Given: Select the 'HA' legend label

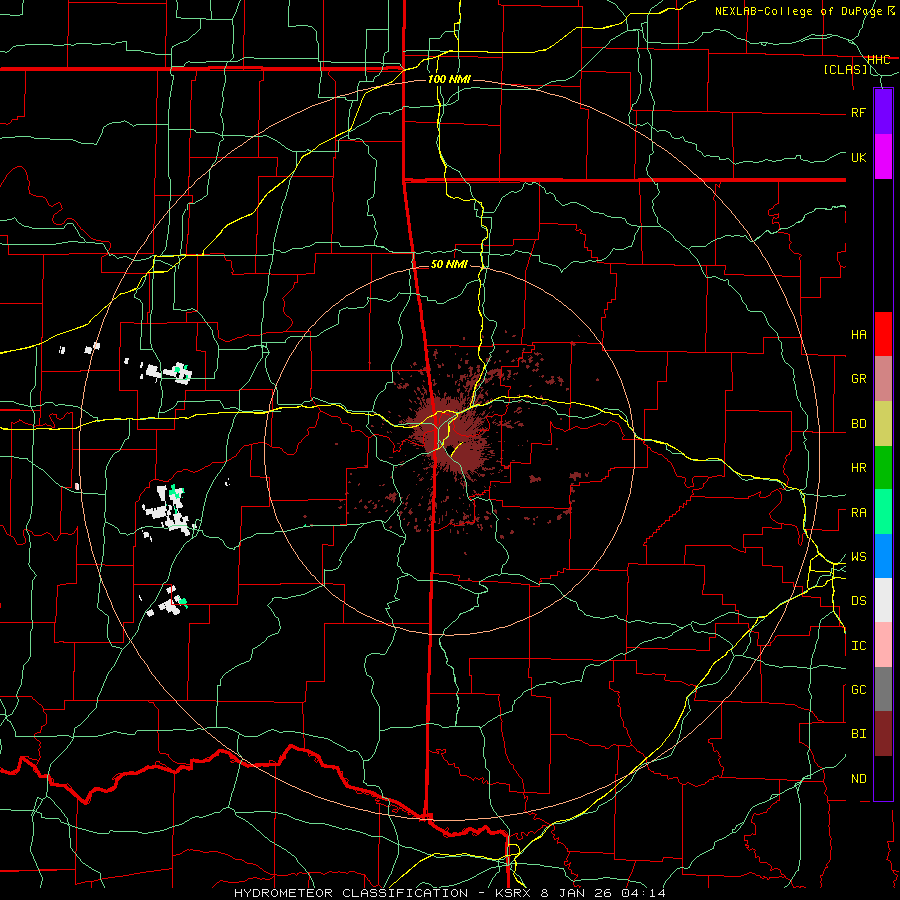Looking at the screenshot, I should pos(858,335).
